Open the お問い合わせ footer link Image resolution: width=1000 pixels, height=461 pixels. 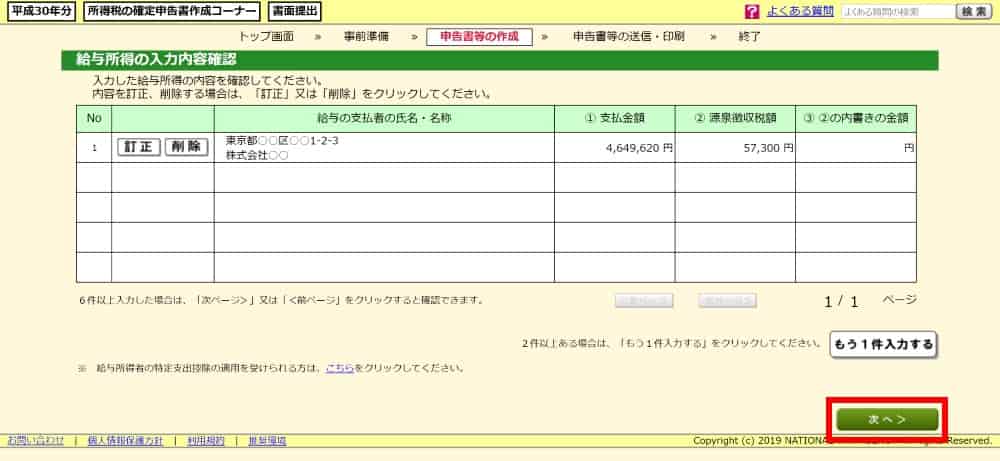[x=36, y=440]
